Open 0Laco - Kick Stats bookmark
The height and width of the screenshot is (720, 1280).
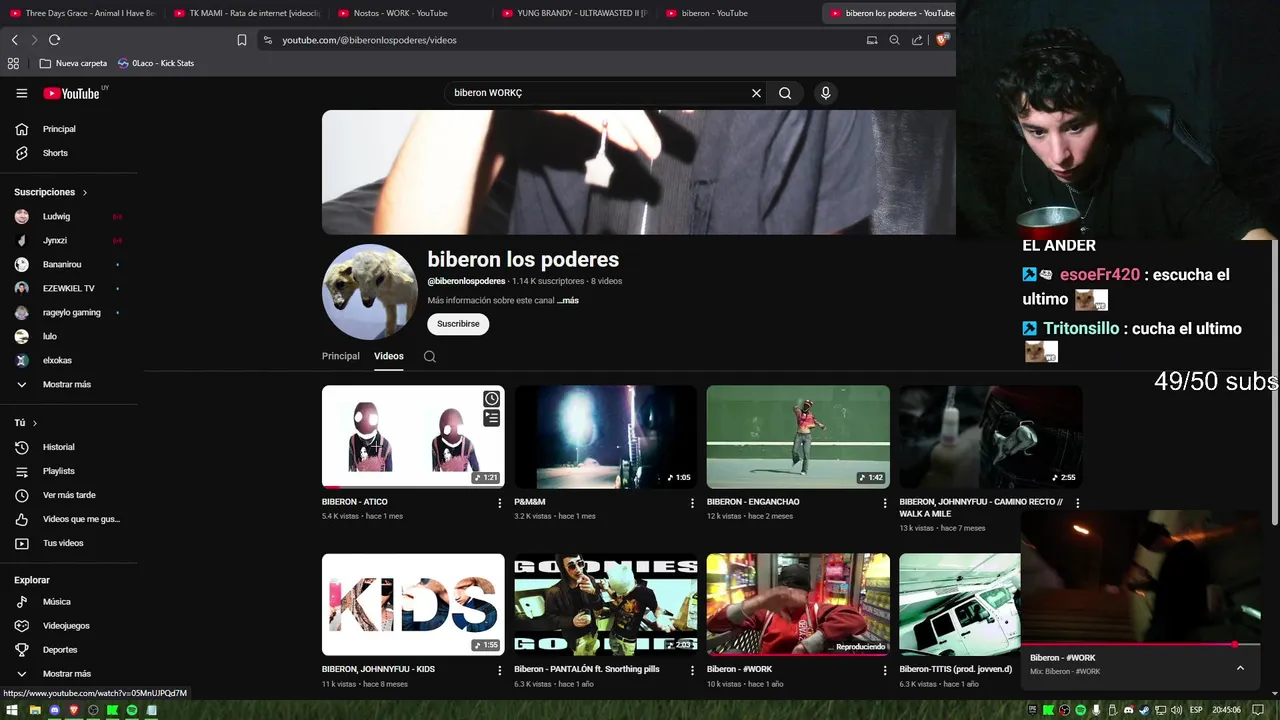(156, 63)
